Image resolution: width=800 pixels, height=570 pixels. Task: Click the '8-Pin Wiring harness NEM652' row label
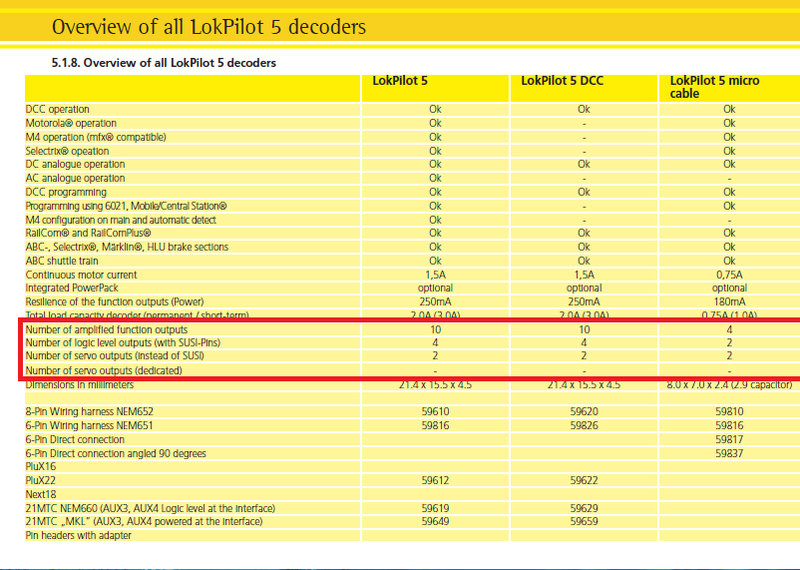coord(89,412)
